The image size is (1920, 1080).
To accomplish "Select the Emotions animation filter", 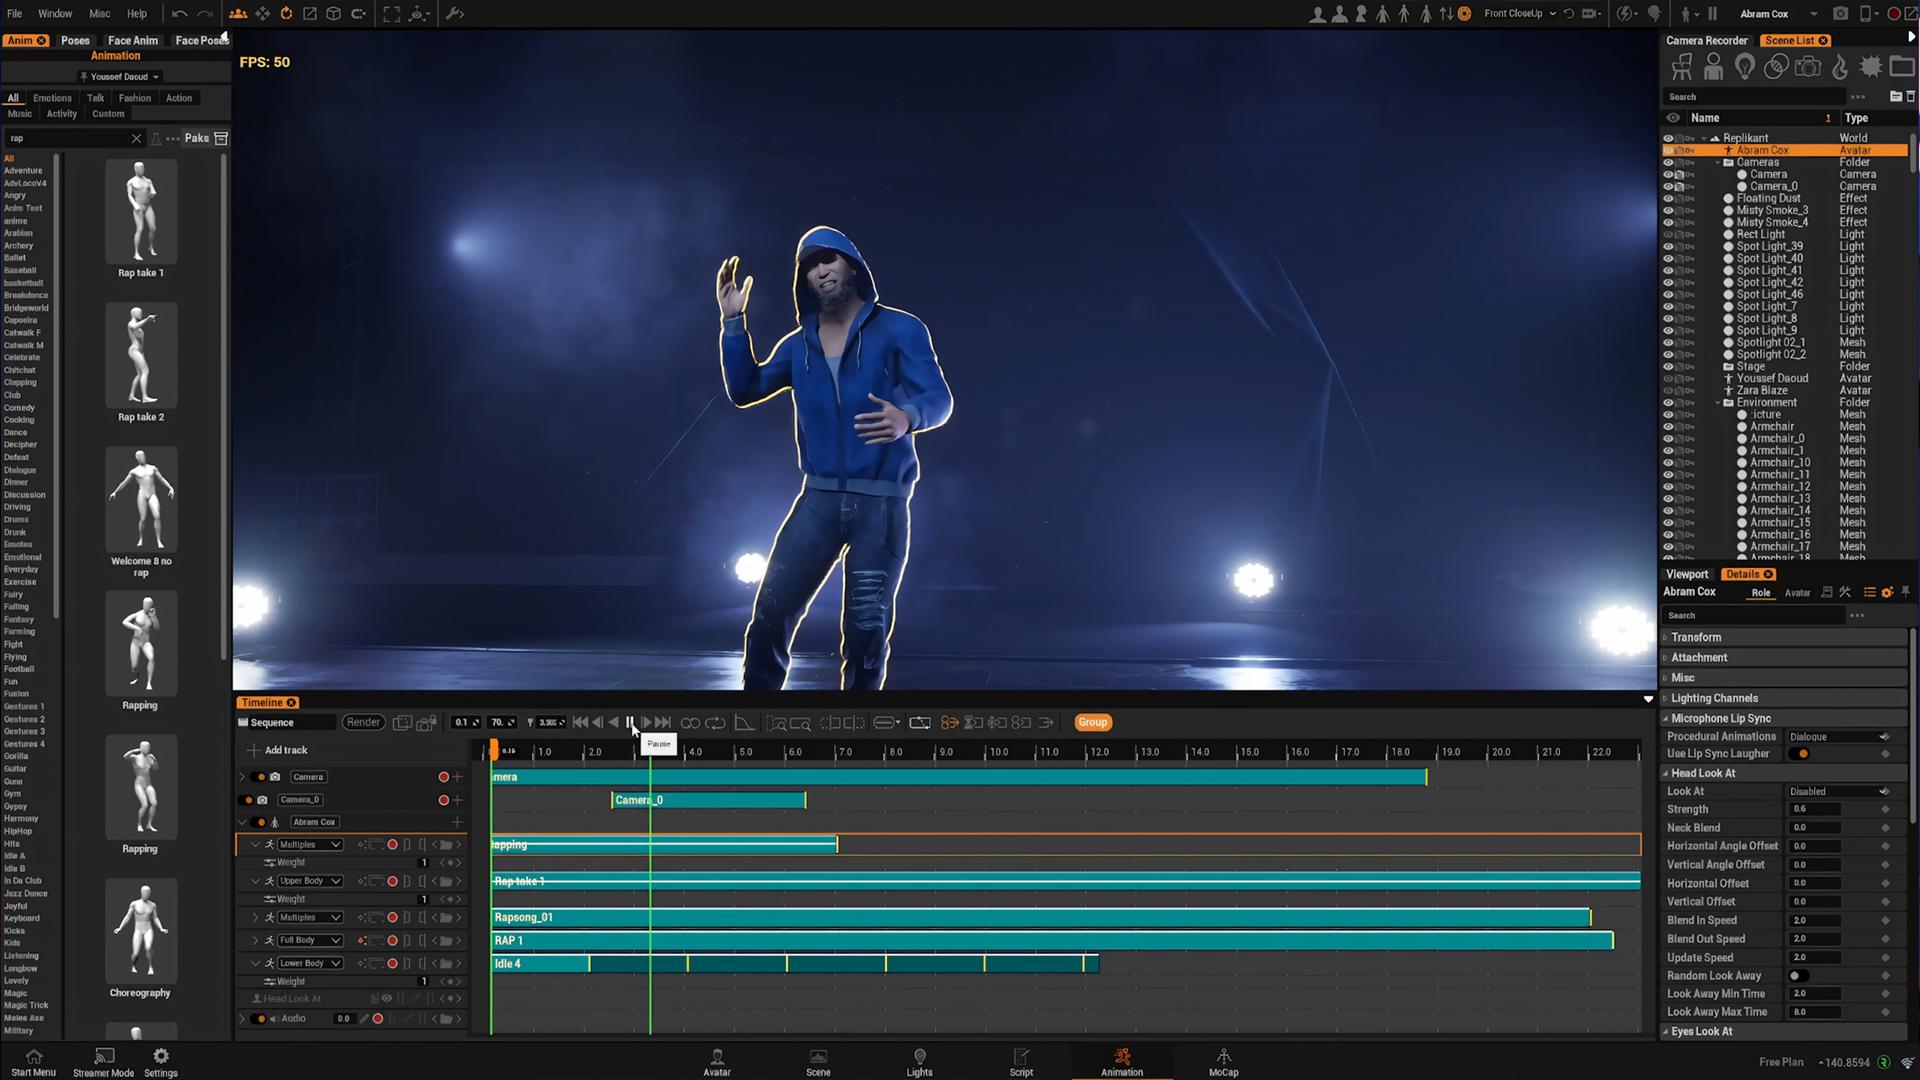I will (52, 98).
